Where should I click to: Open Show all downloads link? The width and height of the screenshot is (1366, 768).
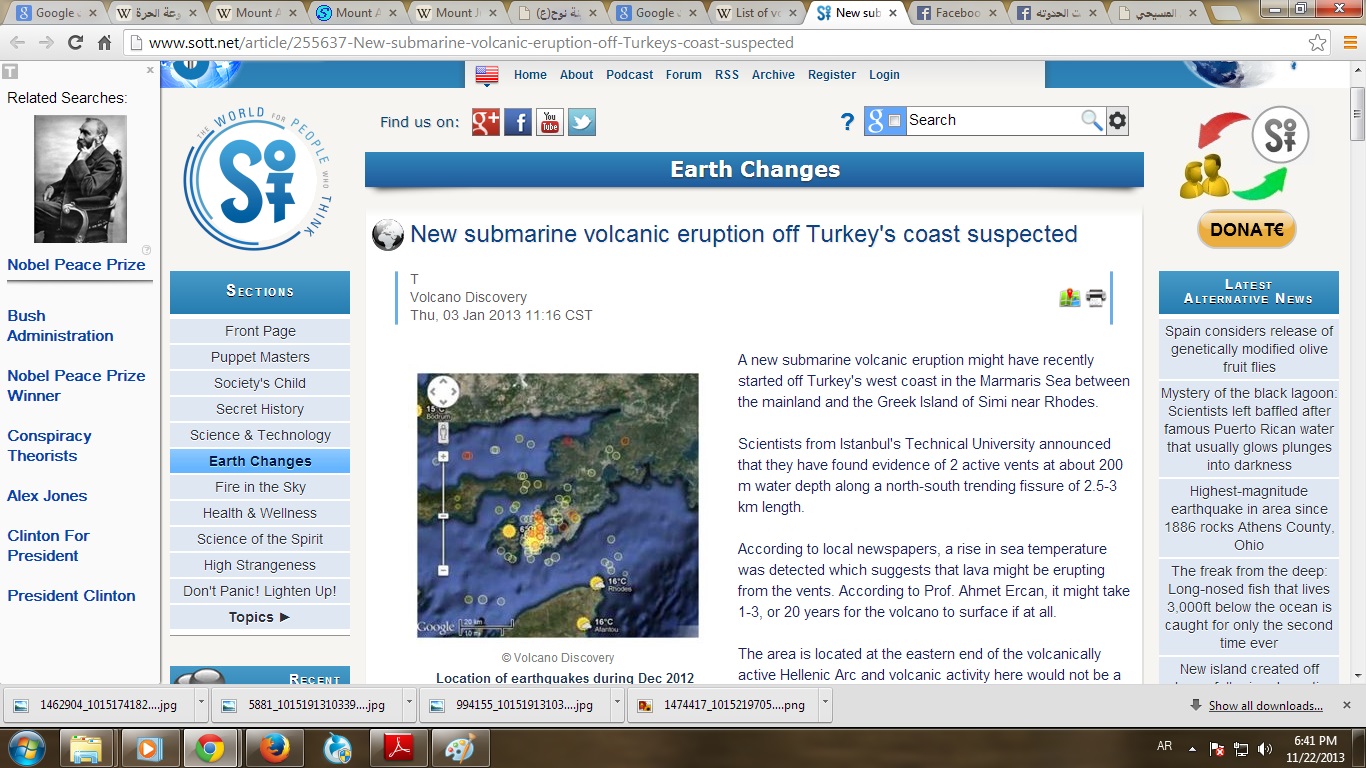[1265, 706]
